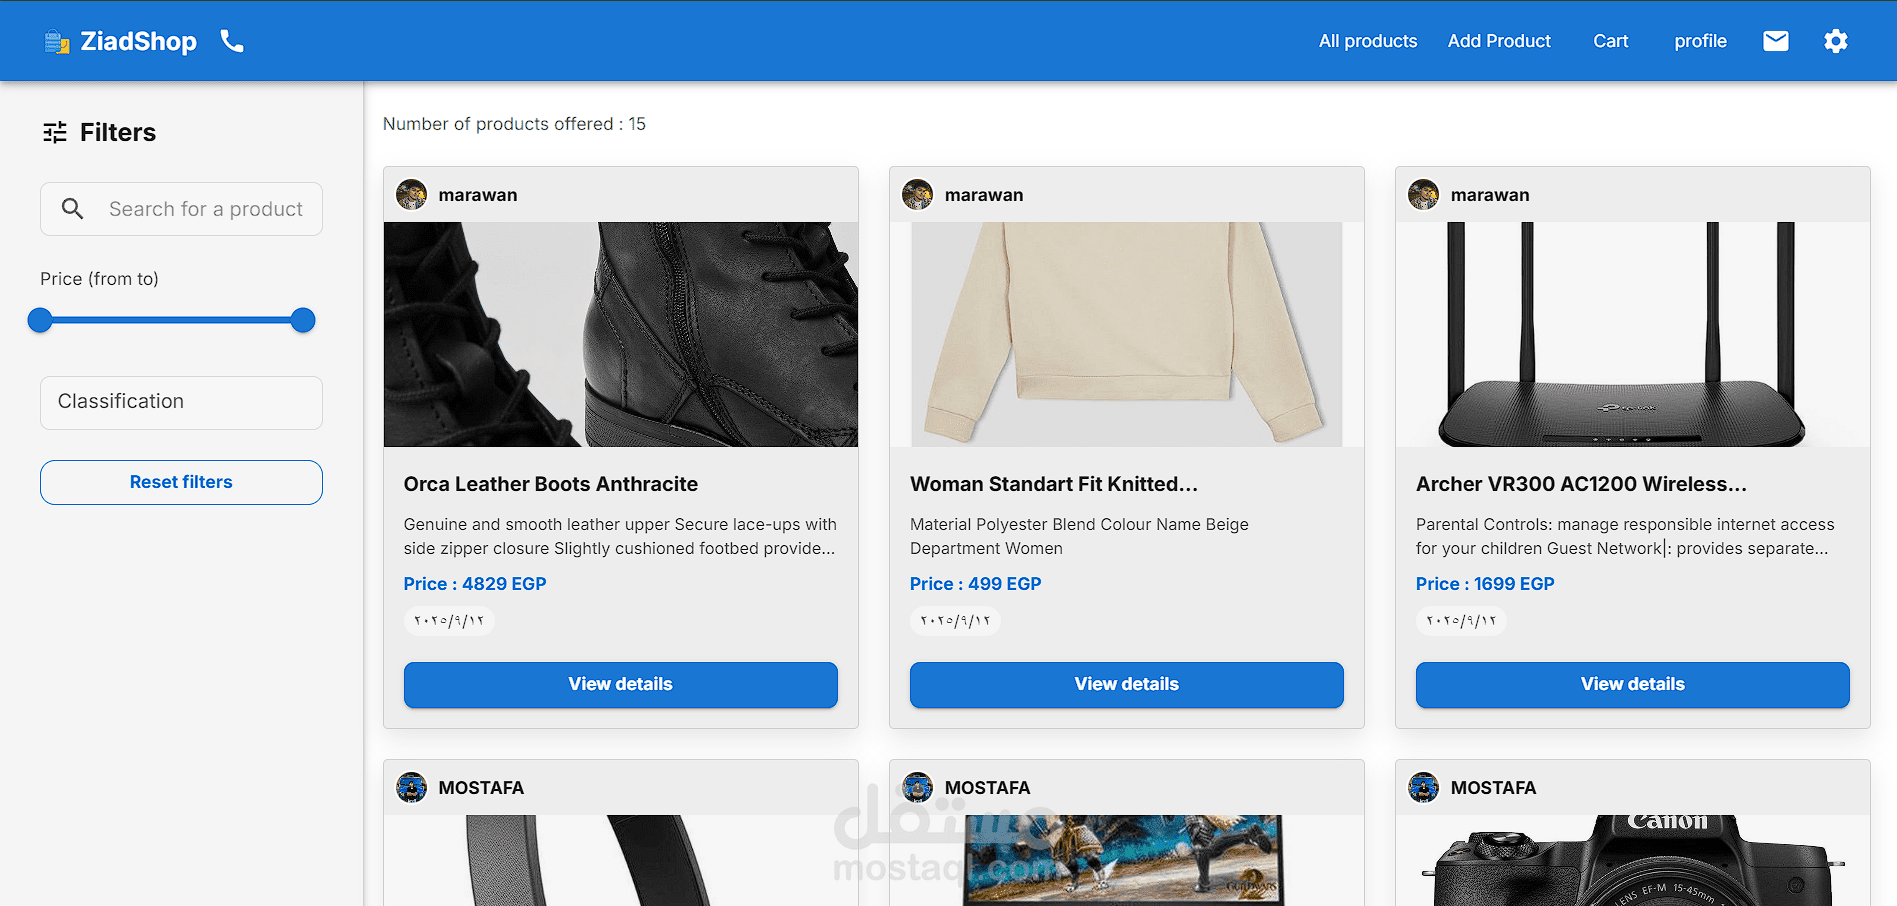Click the beige knitted sweater image
Viewport: 1897px width, 906px height.
[1127, 334]
